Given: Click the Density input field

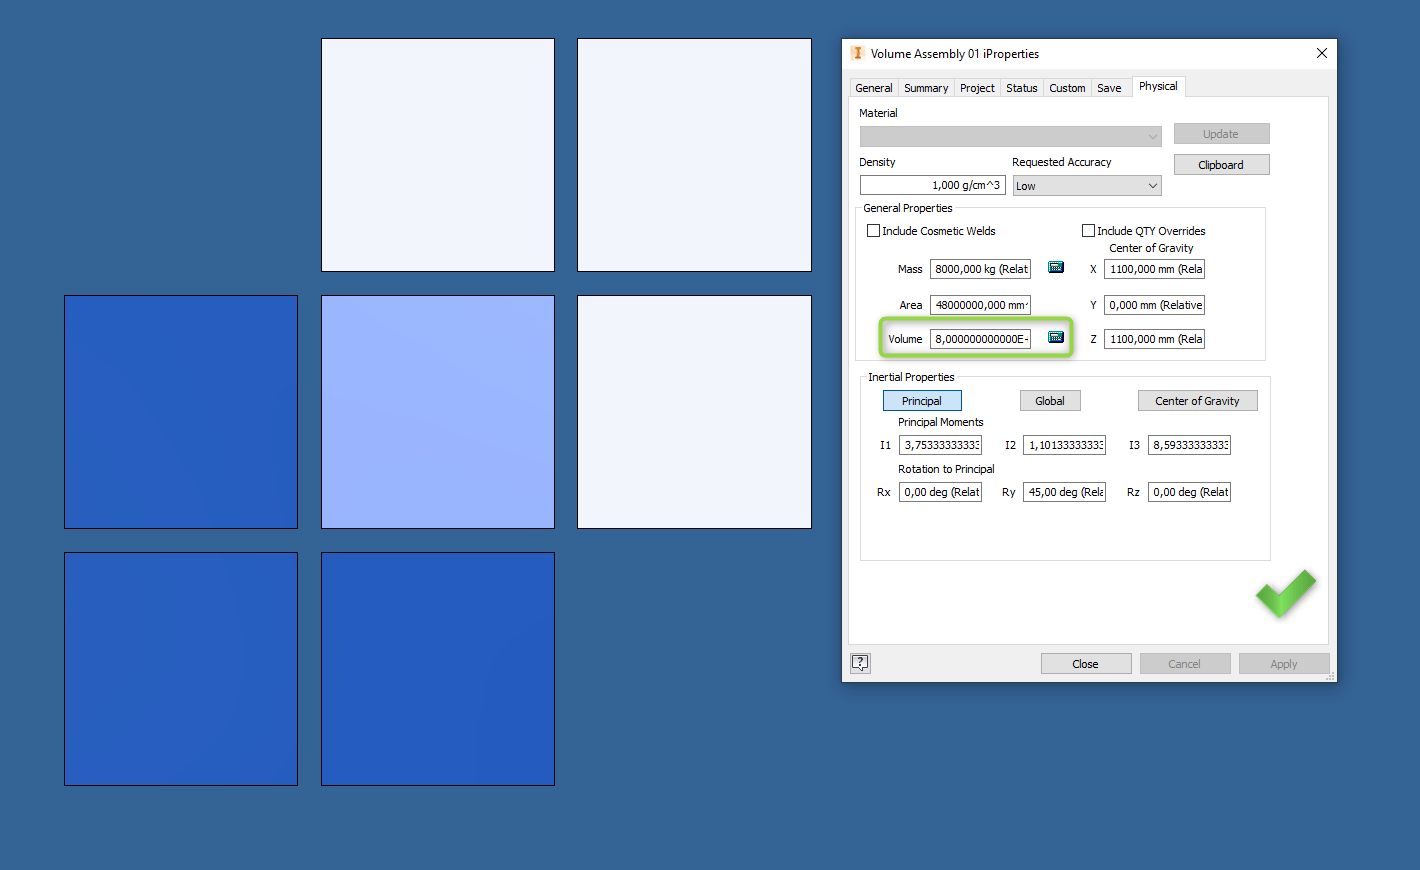Looking at the screenshot, I should 932,185.
